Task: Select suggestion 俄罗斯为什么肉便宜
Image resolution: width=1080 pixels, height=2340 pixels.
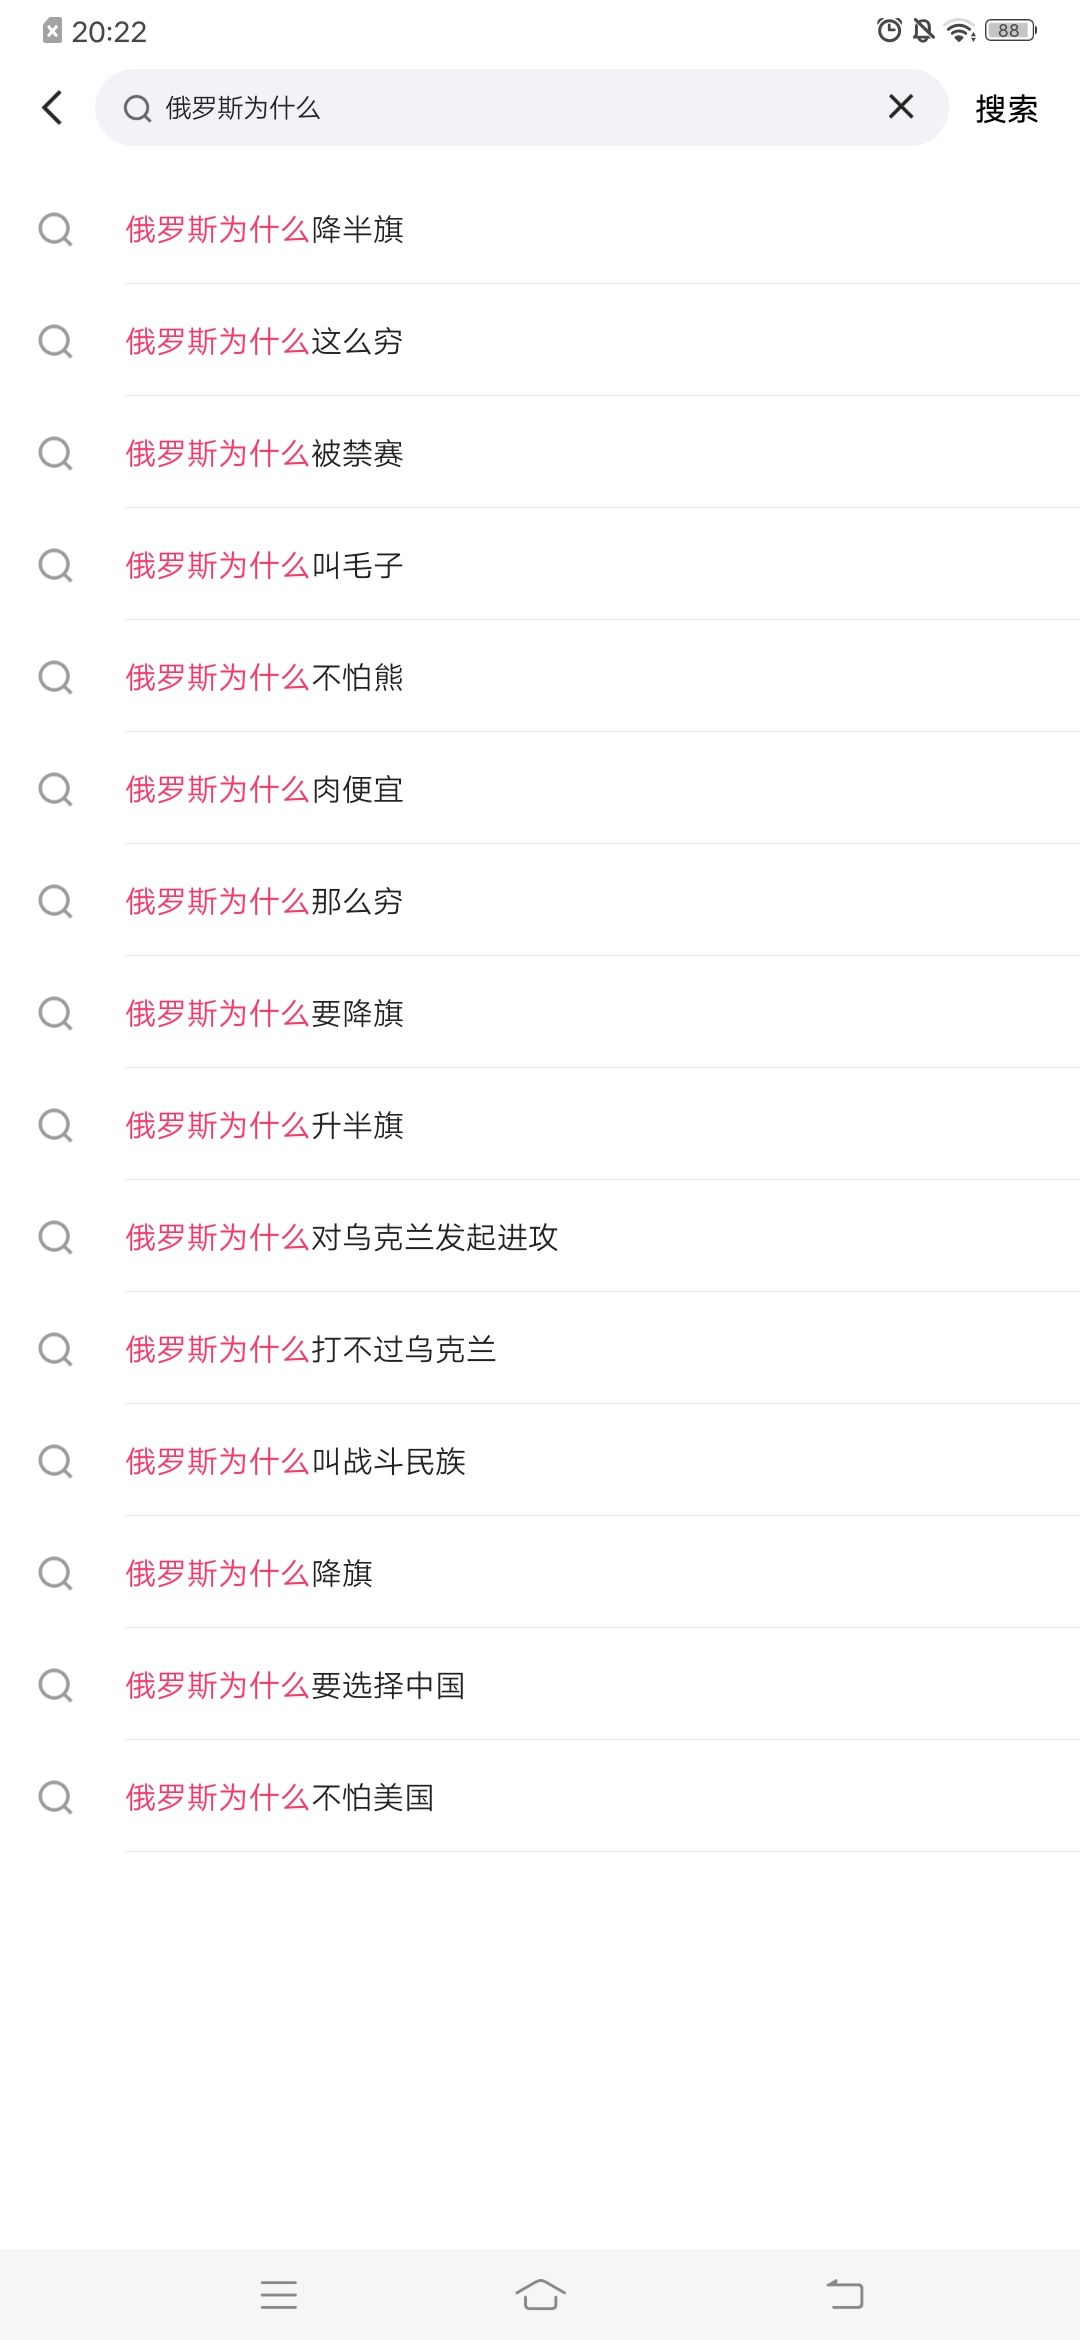Action: tap(265, 790)
